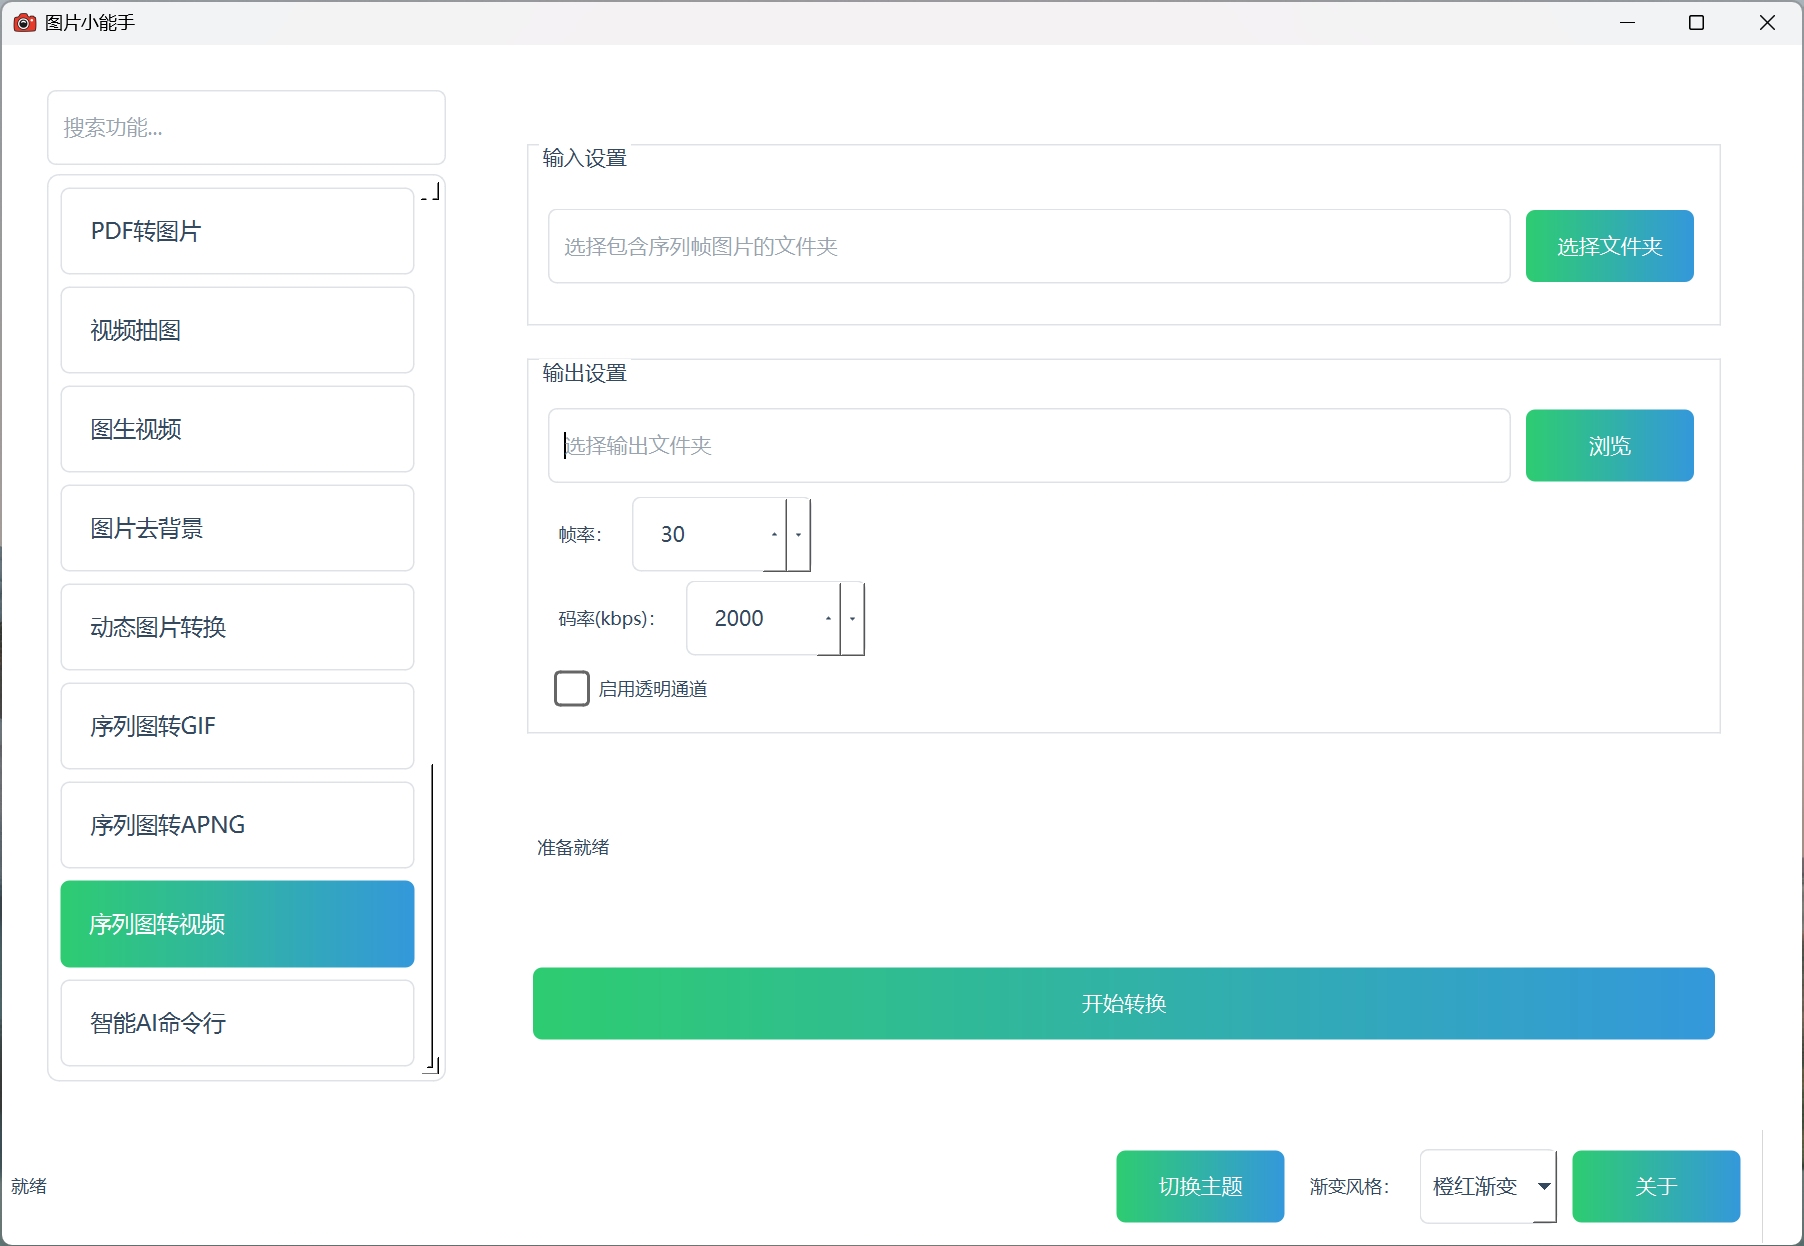Close the 图片小能手 window
This screenshot has height=1246, width=1804.
click(x=1767, y=22)
